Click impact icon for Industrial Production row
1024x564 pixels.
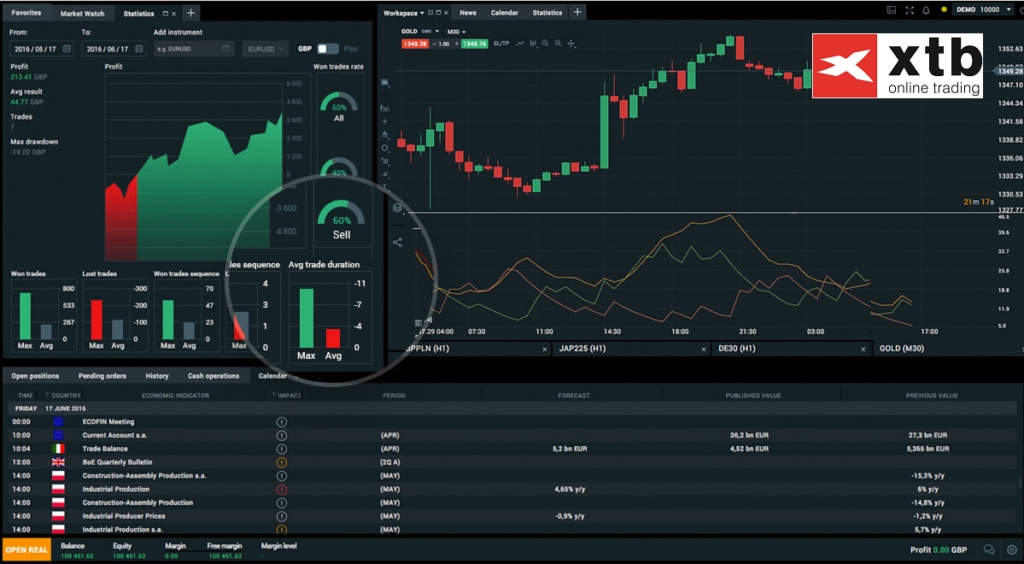[x=282, y=489]
